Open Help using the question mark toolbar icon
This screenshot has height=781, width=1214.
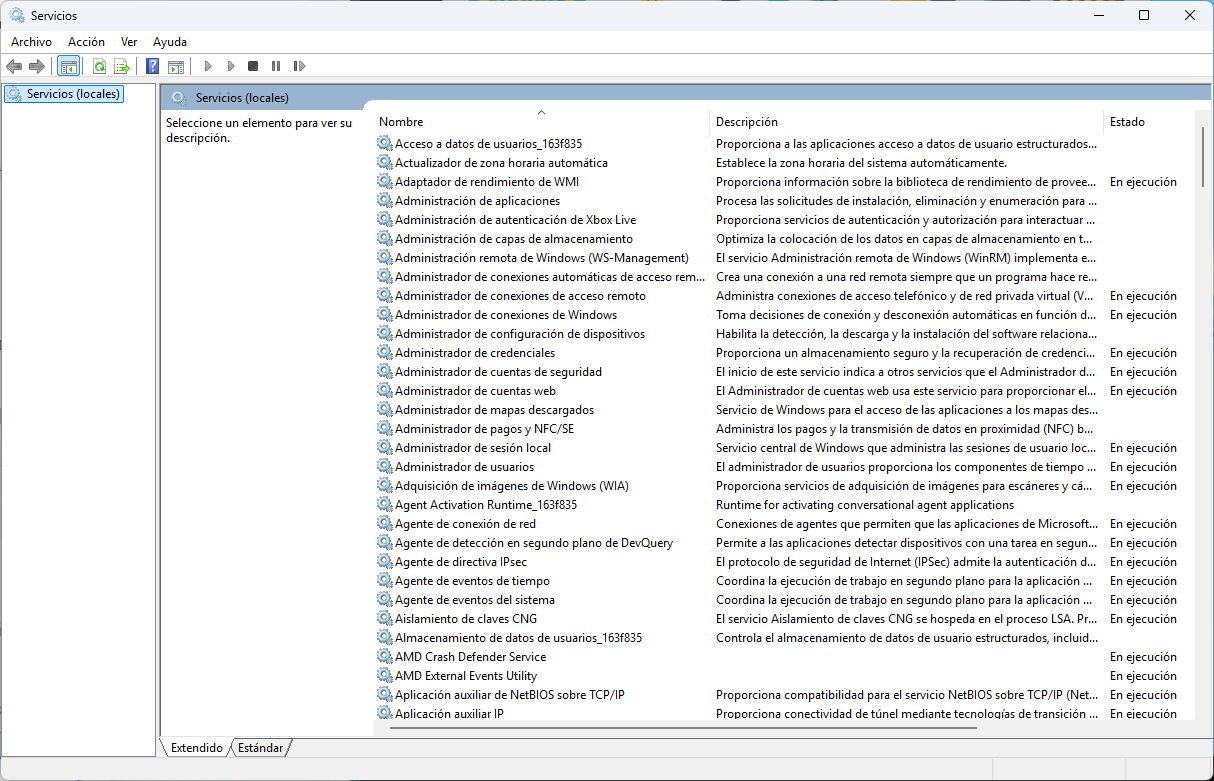(x=151, y=65)
